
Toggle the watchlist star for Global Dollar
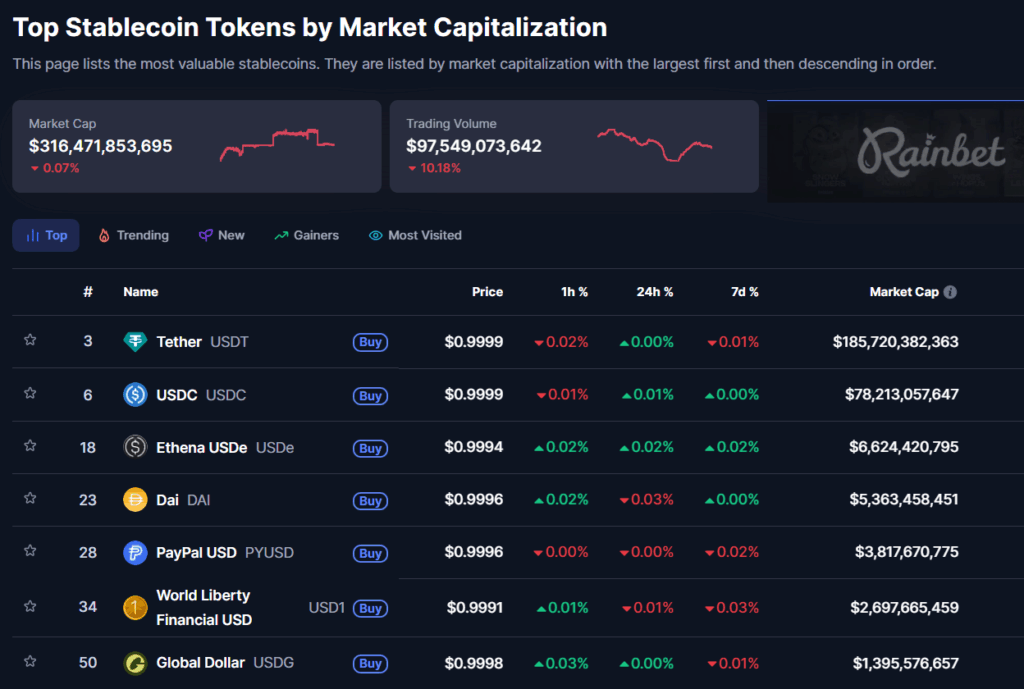click(30, 662)
